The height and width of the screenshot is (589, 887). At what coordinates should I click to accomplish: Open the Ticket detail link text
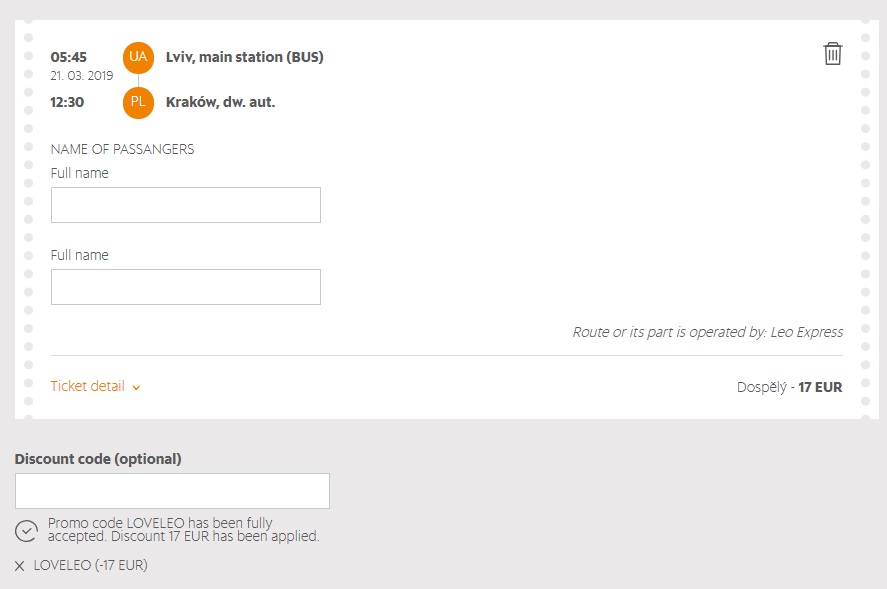(x=88, y=386)
